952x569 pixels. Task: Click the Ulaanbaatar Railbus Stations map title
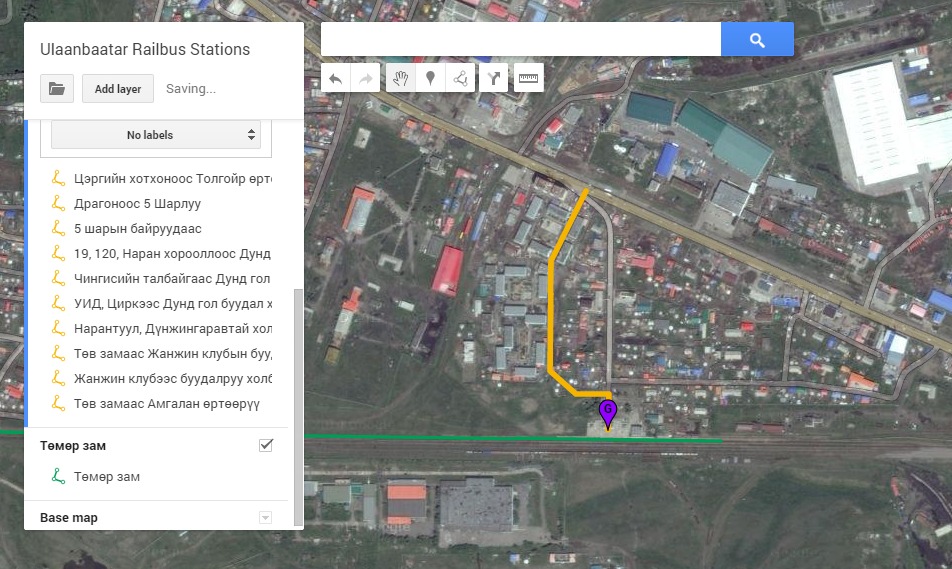(x=145, y=49)
